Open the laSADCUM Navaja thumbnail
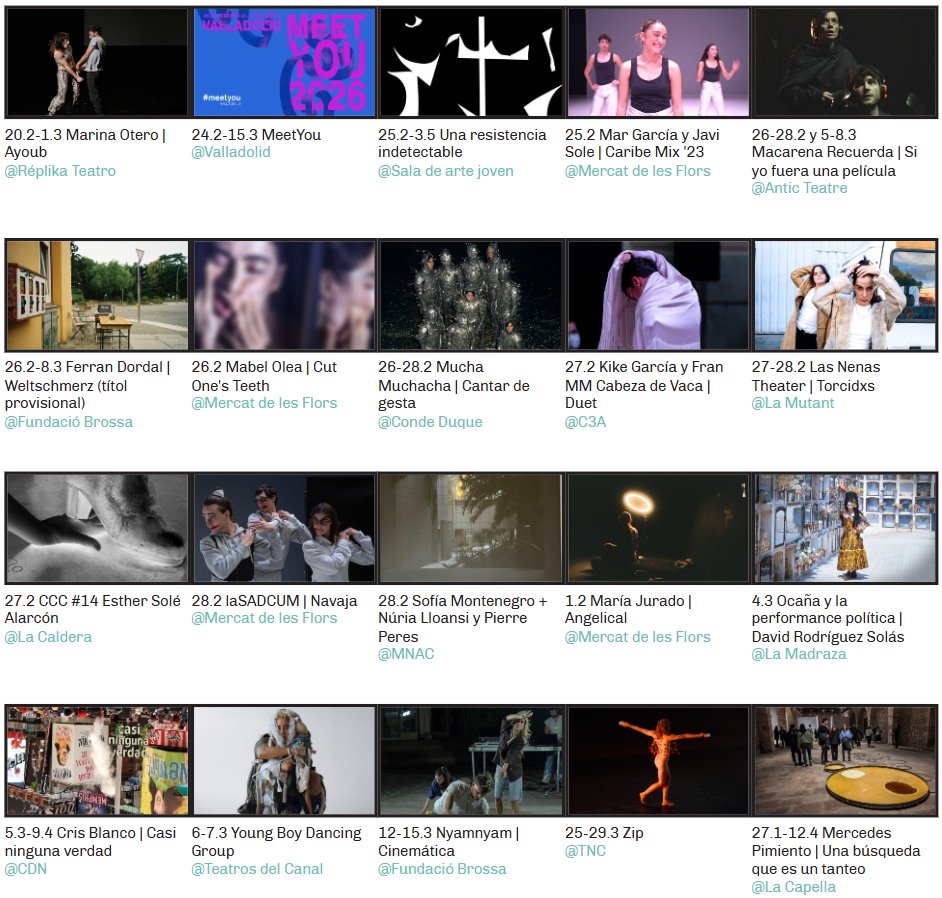Image resolution: width=942 pixels, height=898 pixels. (284, 528)
